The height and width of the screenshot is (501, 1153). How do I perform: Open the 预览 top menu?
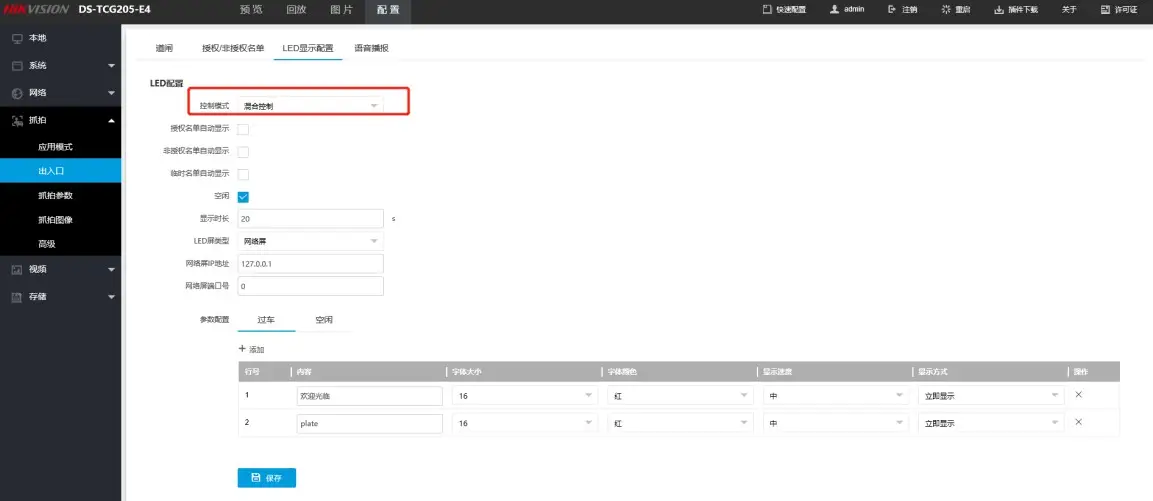[251, 9]
